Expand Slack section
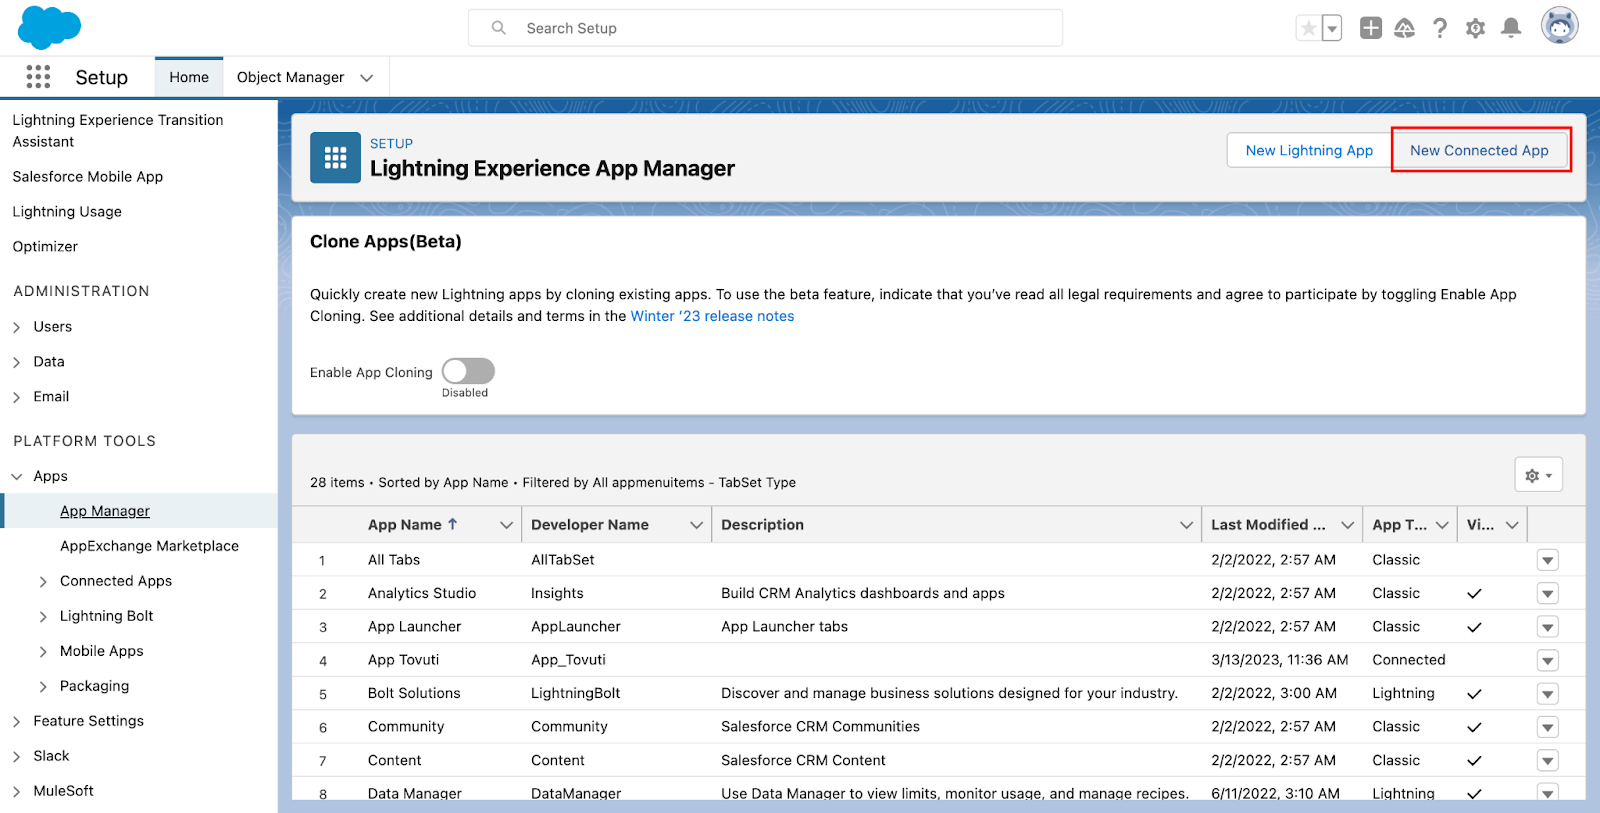 16,757
